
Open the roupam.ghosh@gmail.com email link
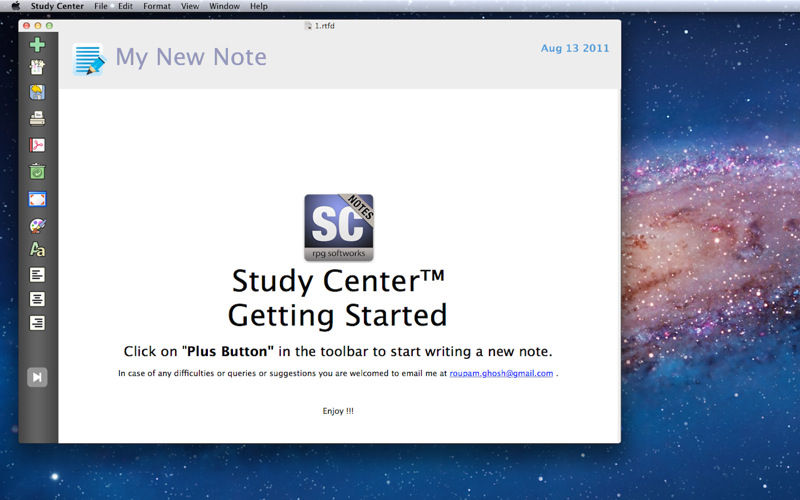501,373
